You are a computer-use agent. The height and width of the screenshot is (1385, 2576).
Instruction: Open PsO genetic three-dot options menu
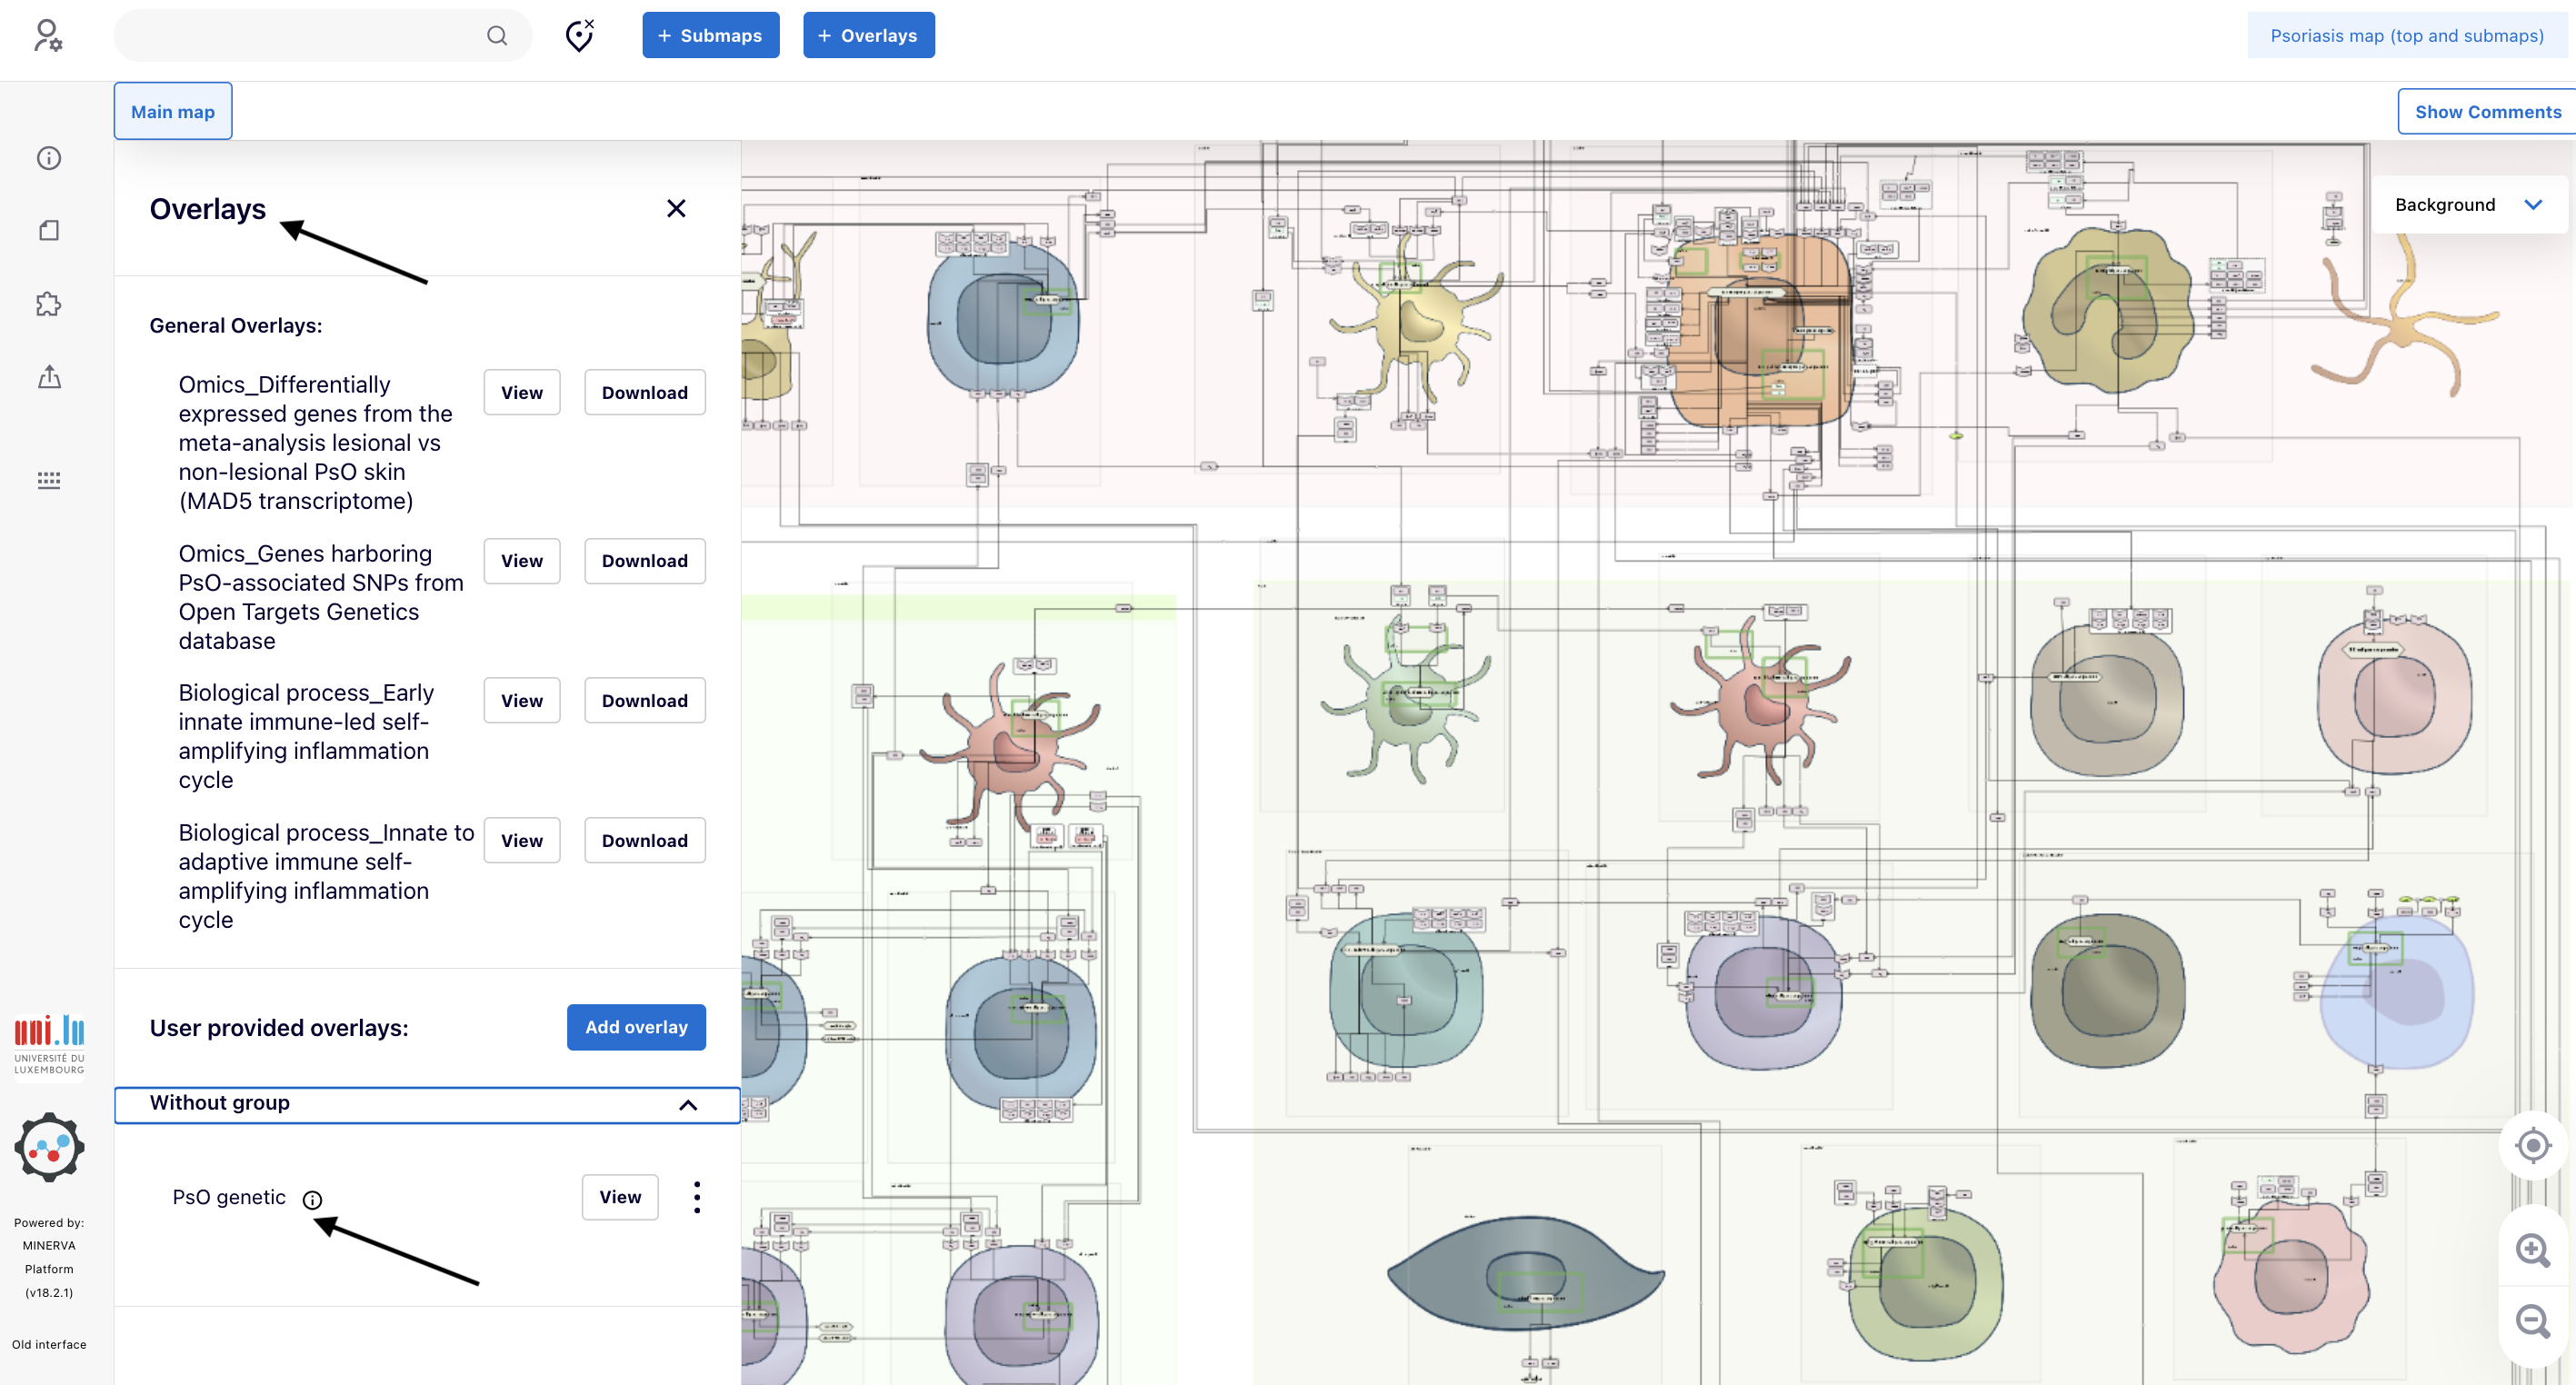click(x=697, y=1197)
